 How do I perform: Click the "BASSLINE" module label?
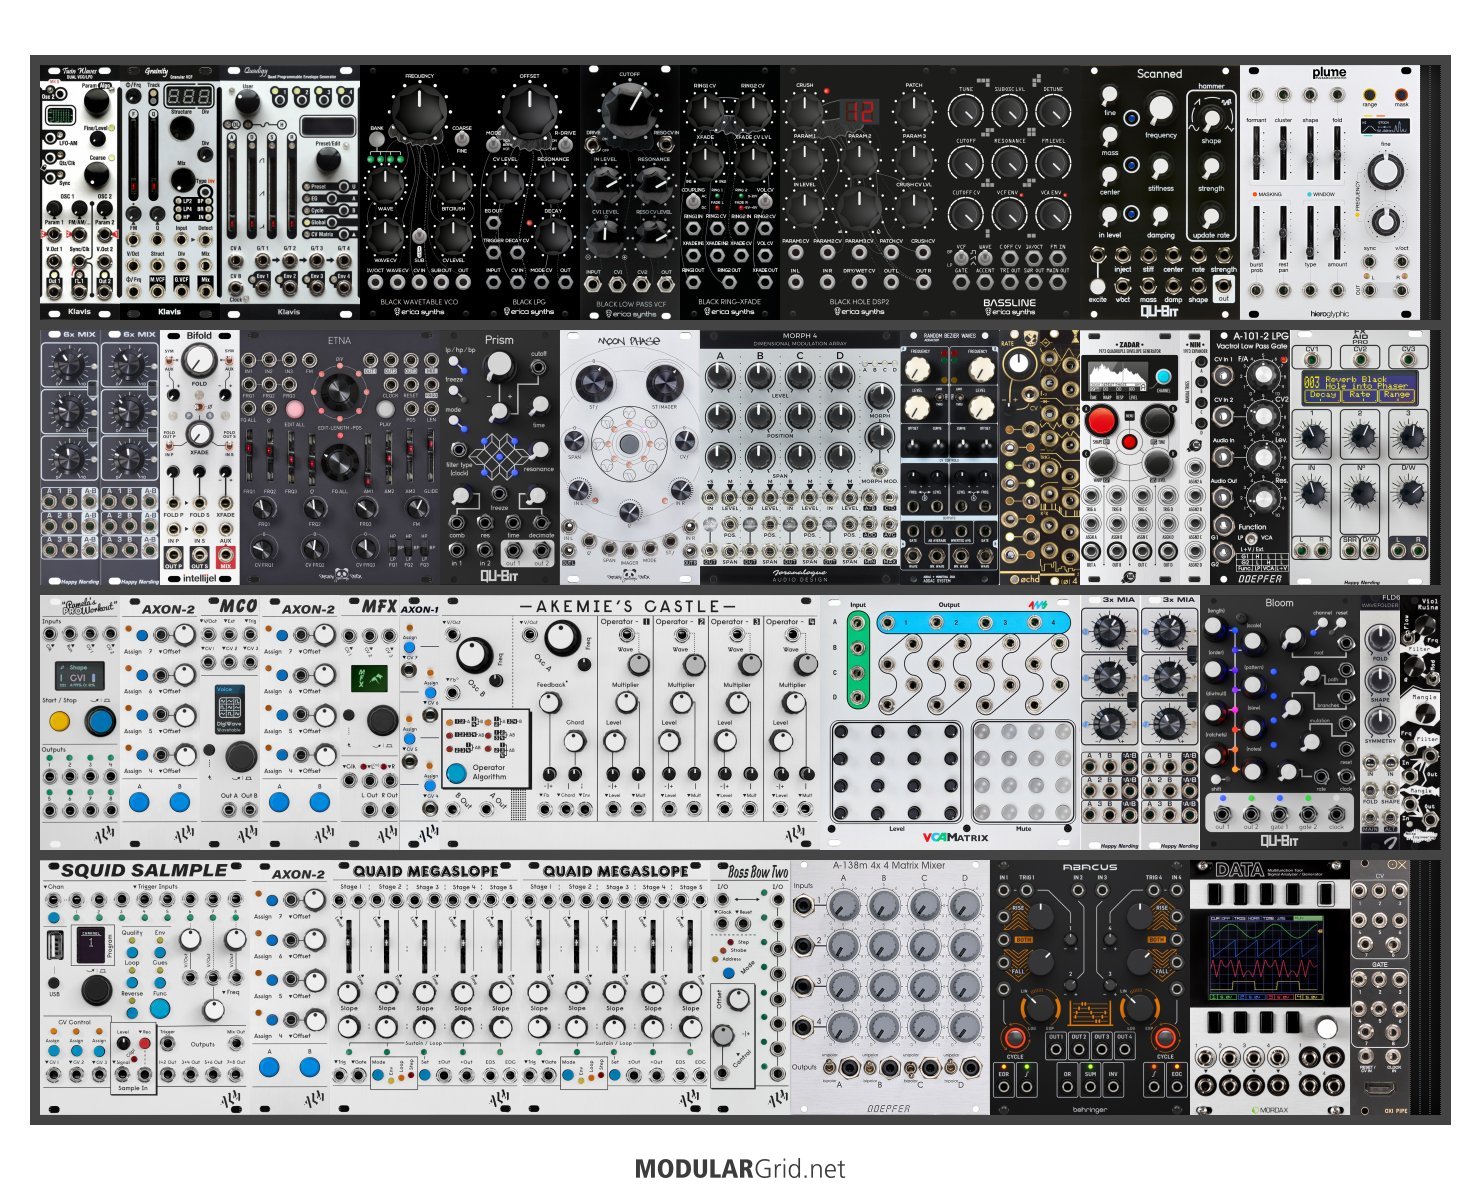click(x=1009, y=302)
